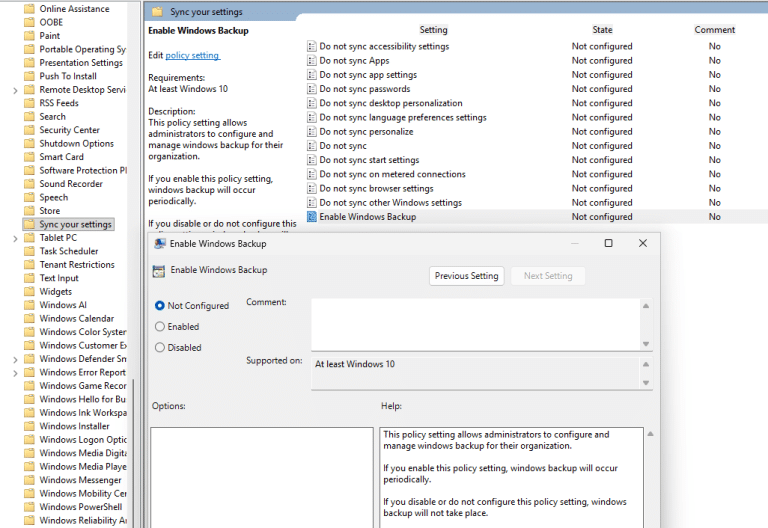
Task: Expand the Tablet PC tree node
Action: [15, 239]
